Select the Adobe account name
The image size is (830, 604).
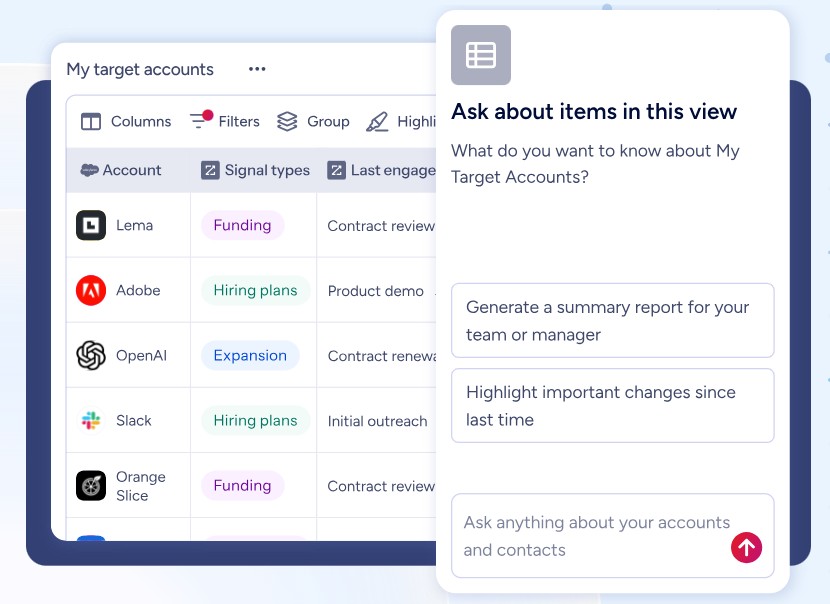138,291
